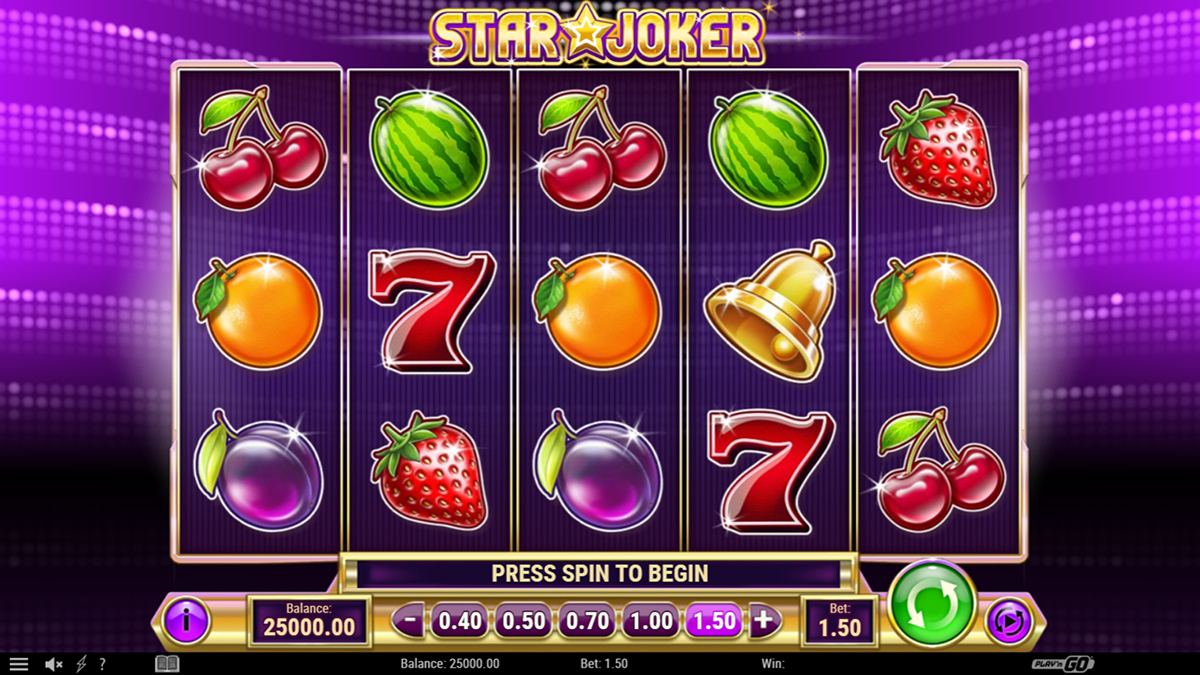Increase bet with the plus button

(x=764, y=620)
